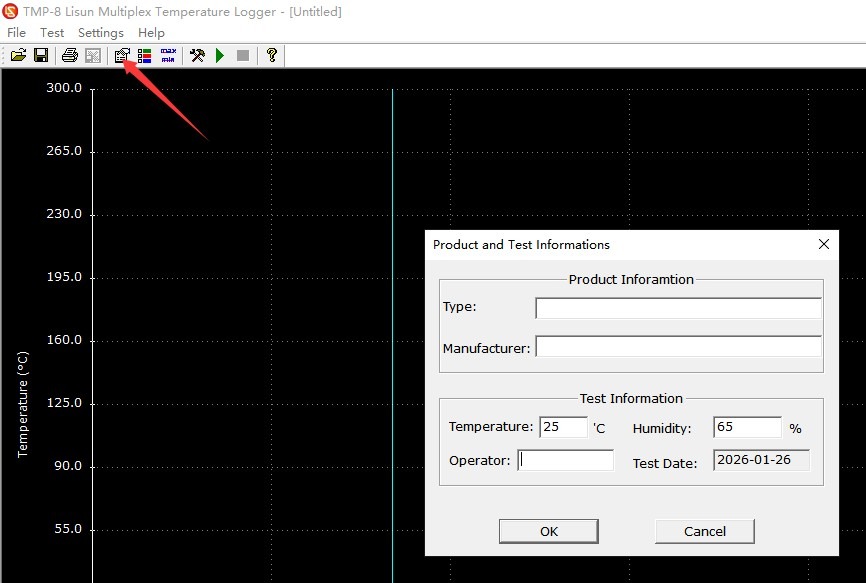Viewport: 866px width, 583px height.
Task: Focus the Type input field
Action: (678, 308)
